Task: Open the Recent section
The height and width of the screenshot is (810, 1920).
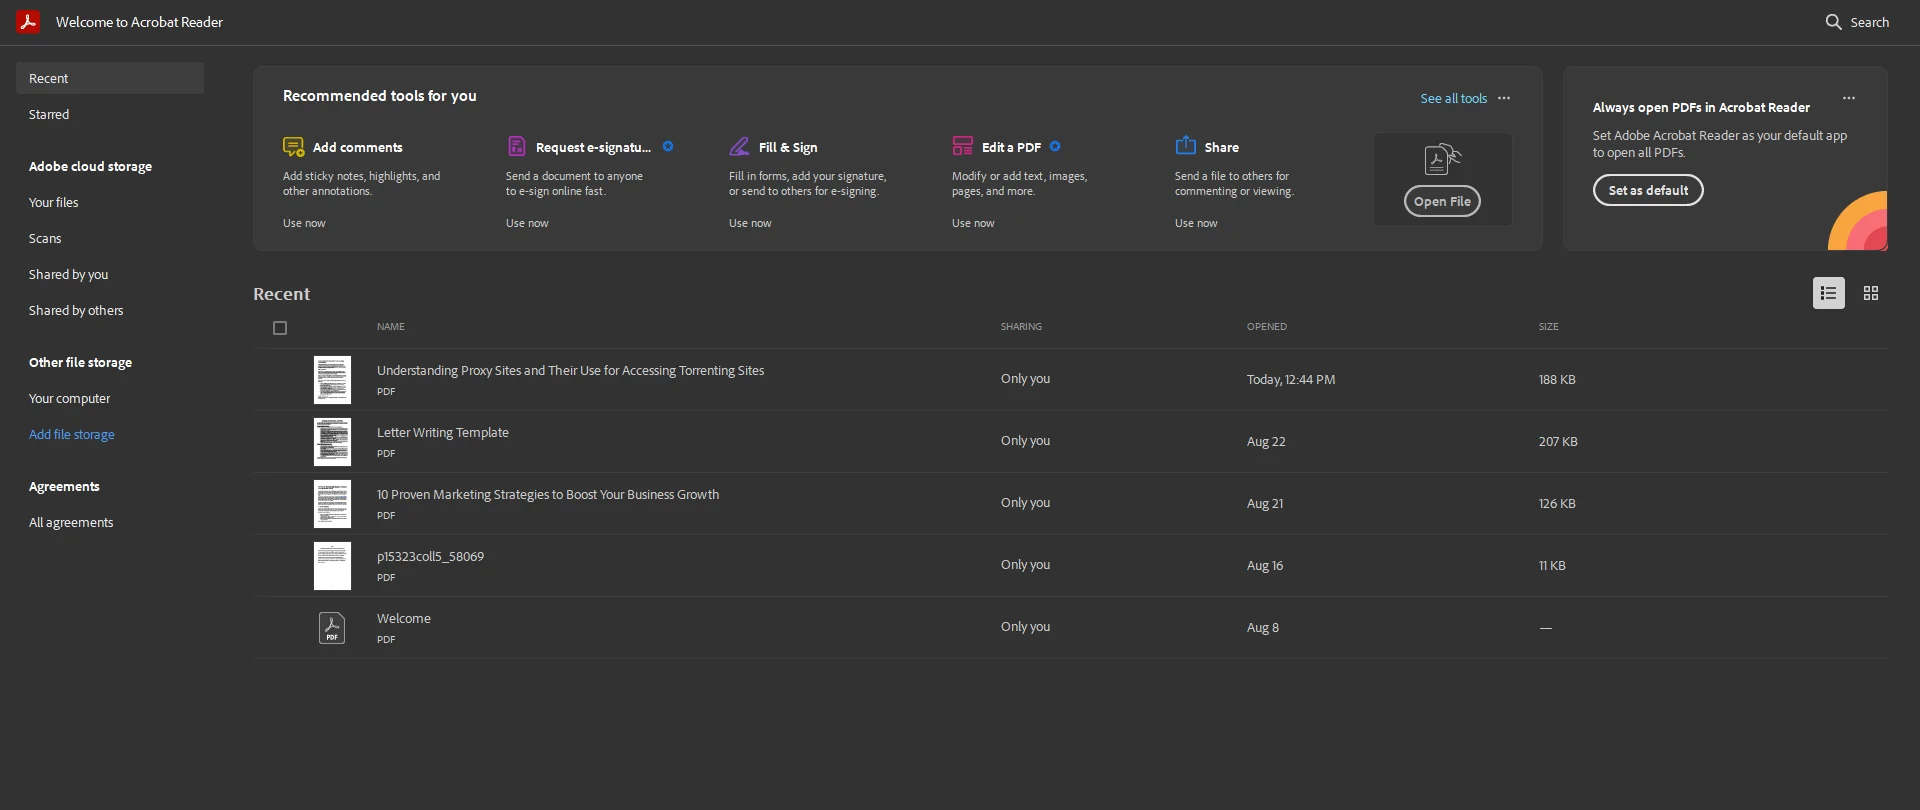Action: [110, 78]
